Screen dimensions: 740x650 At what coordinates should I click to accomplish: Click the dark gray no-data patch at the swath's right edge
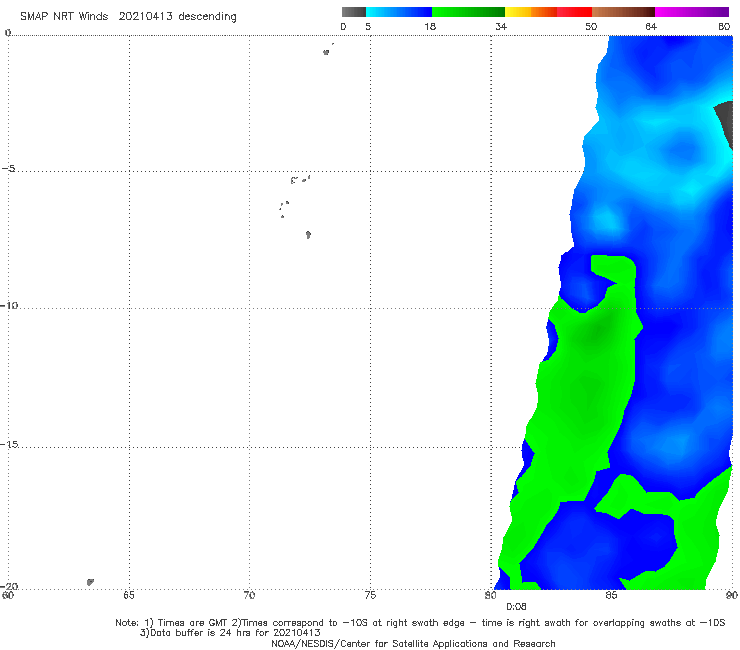pyautogui.click(x=724, y=125)
